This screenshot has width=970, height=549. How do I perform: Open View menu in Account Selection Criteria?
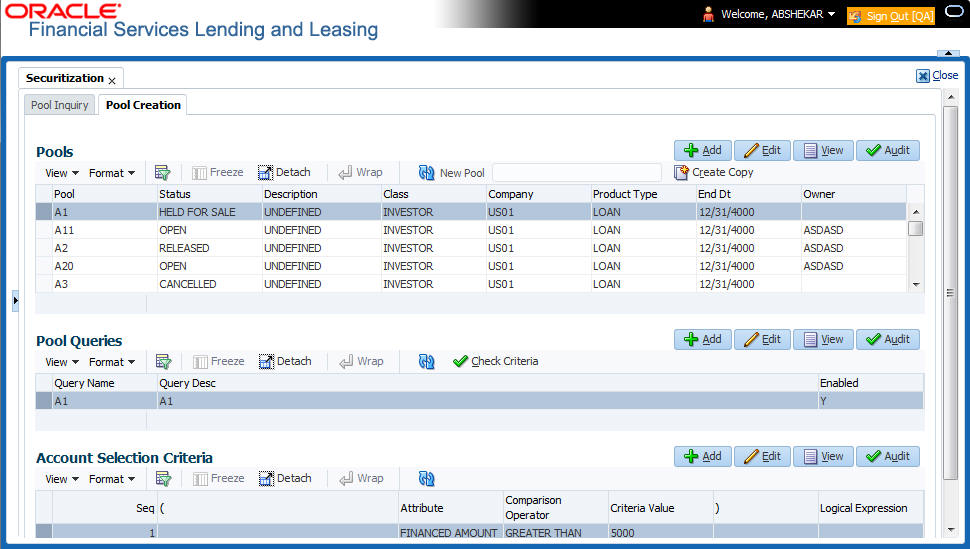point(62,479)
